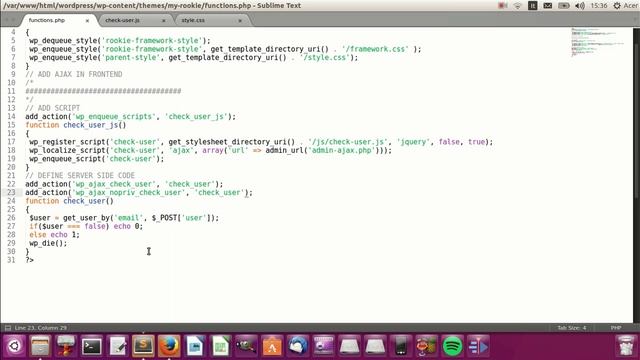Click the '/framework.css' string on line 6
This screenshot has width=640, height=360.
pyautogui.click(x=375, y=49)
